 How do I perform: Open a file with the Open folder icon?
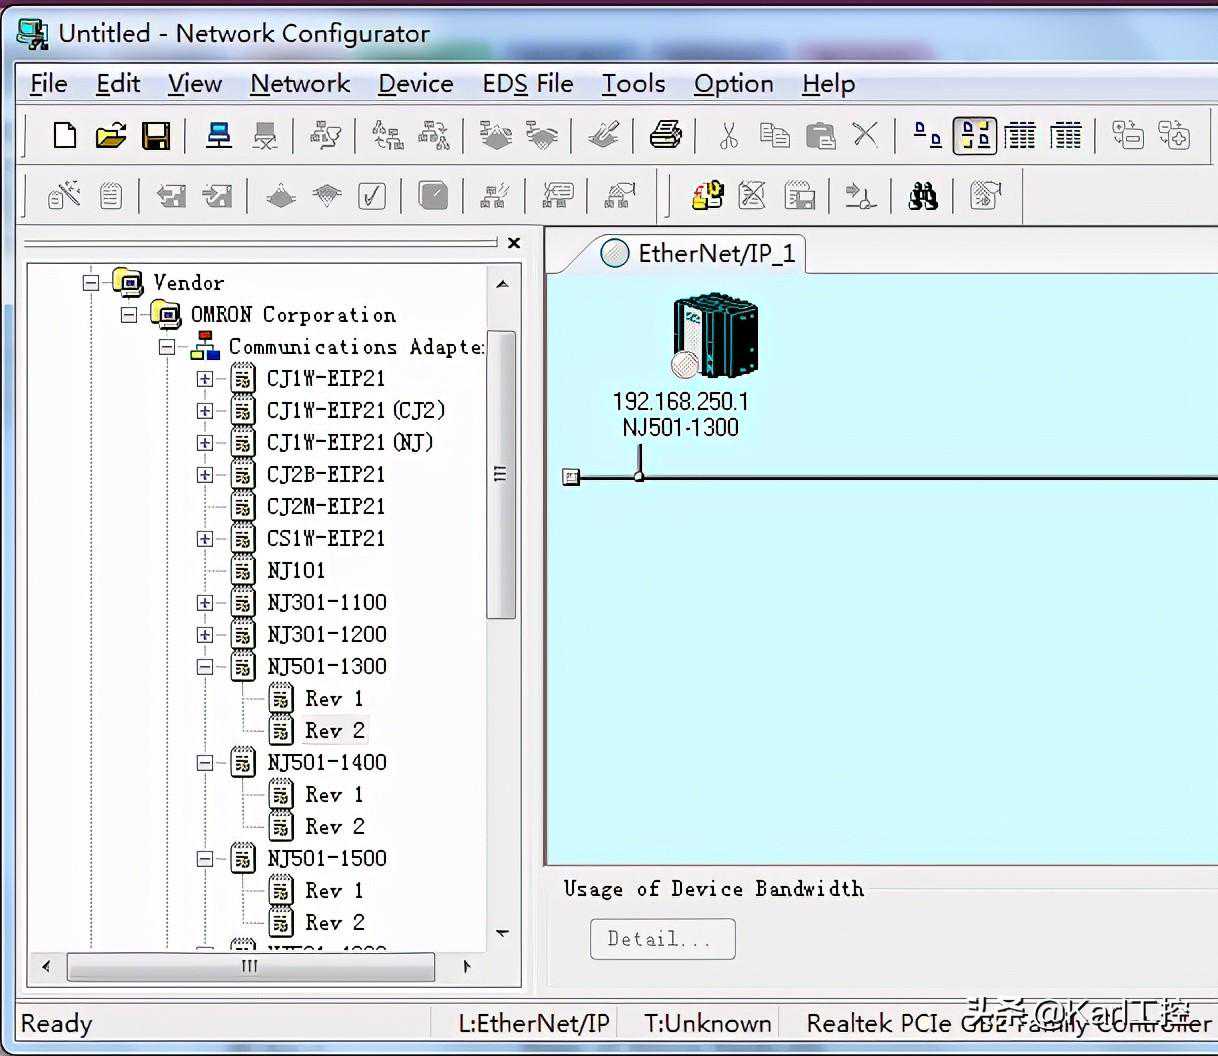point(111,135)
